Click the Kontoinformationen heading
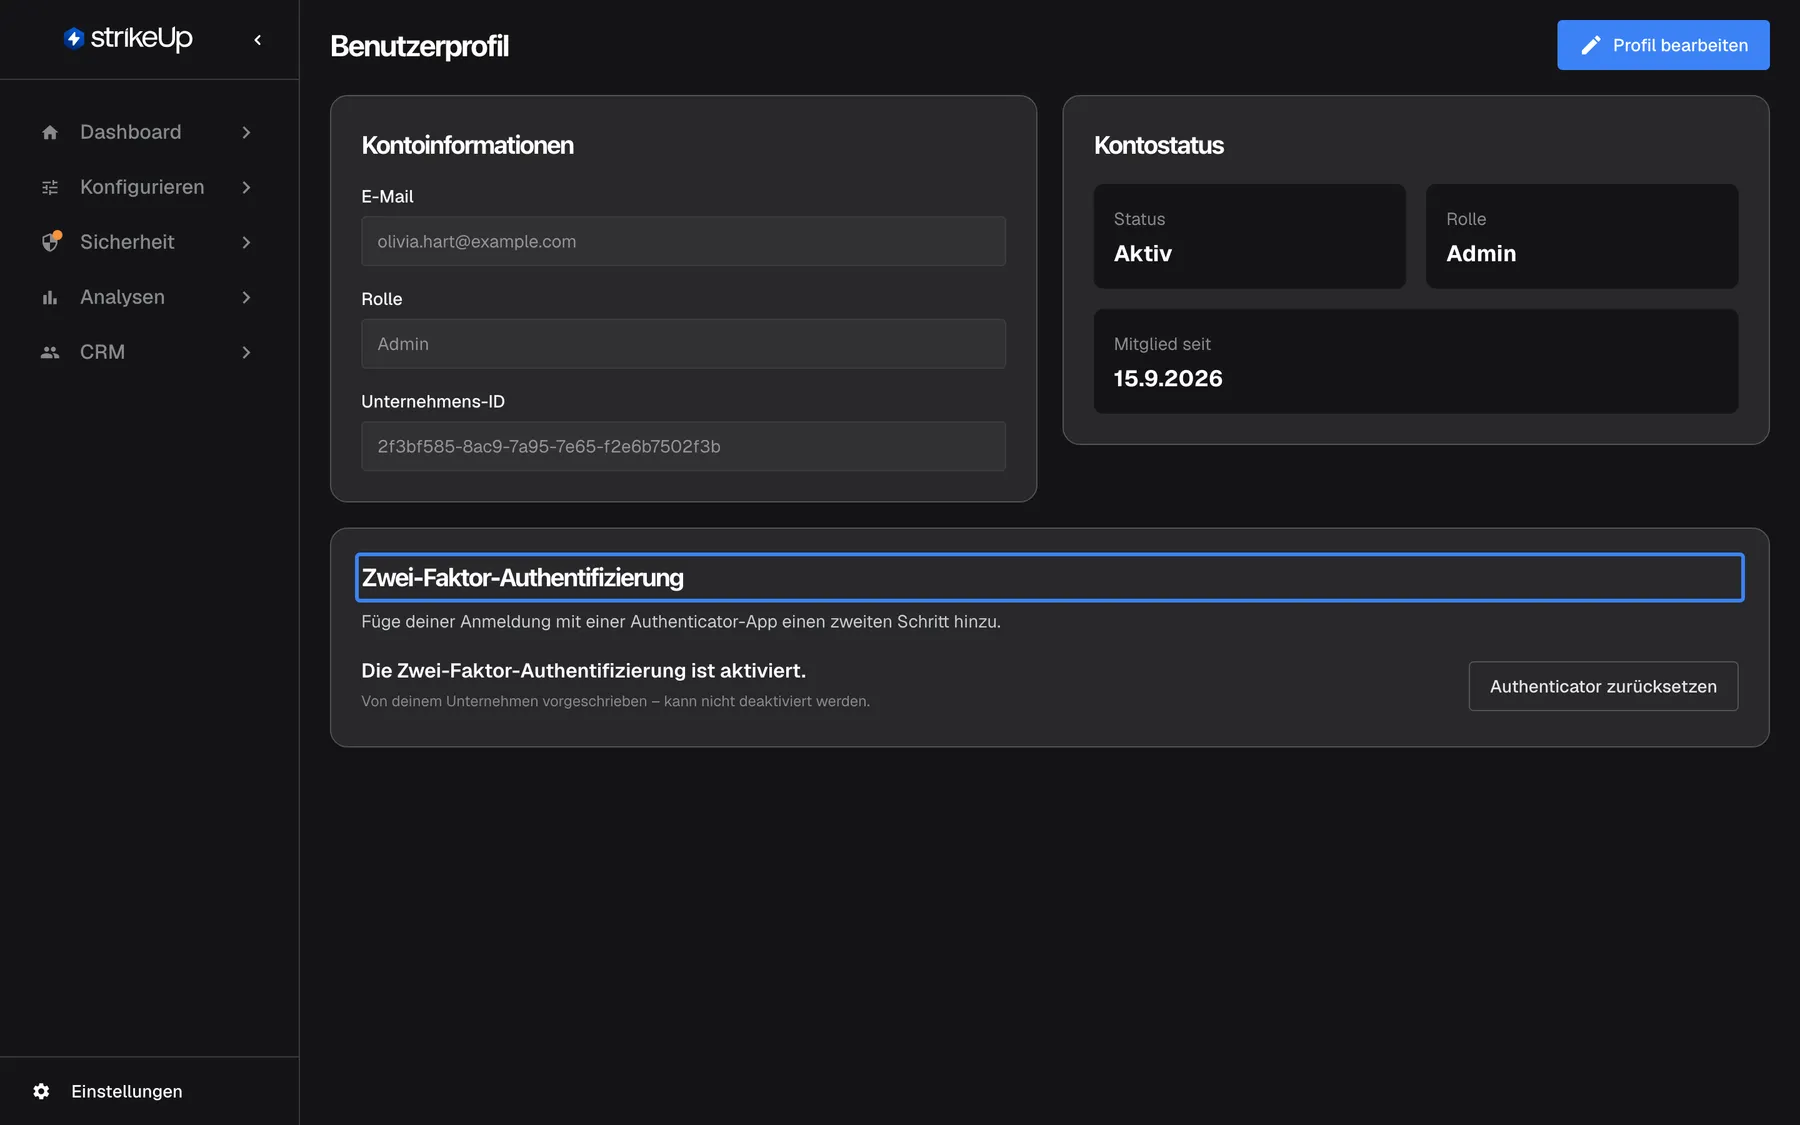Screen dimensions: 1800x1125 point(467,145)
